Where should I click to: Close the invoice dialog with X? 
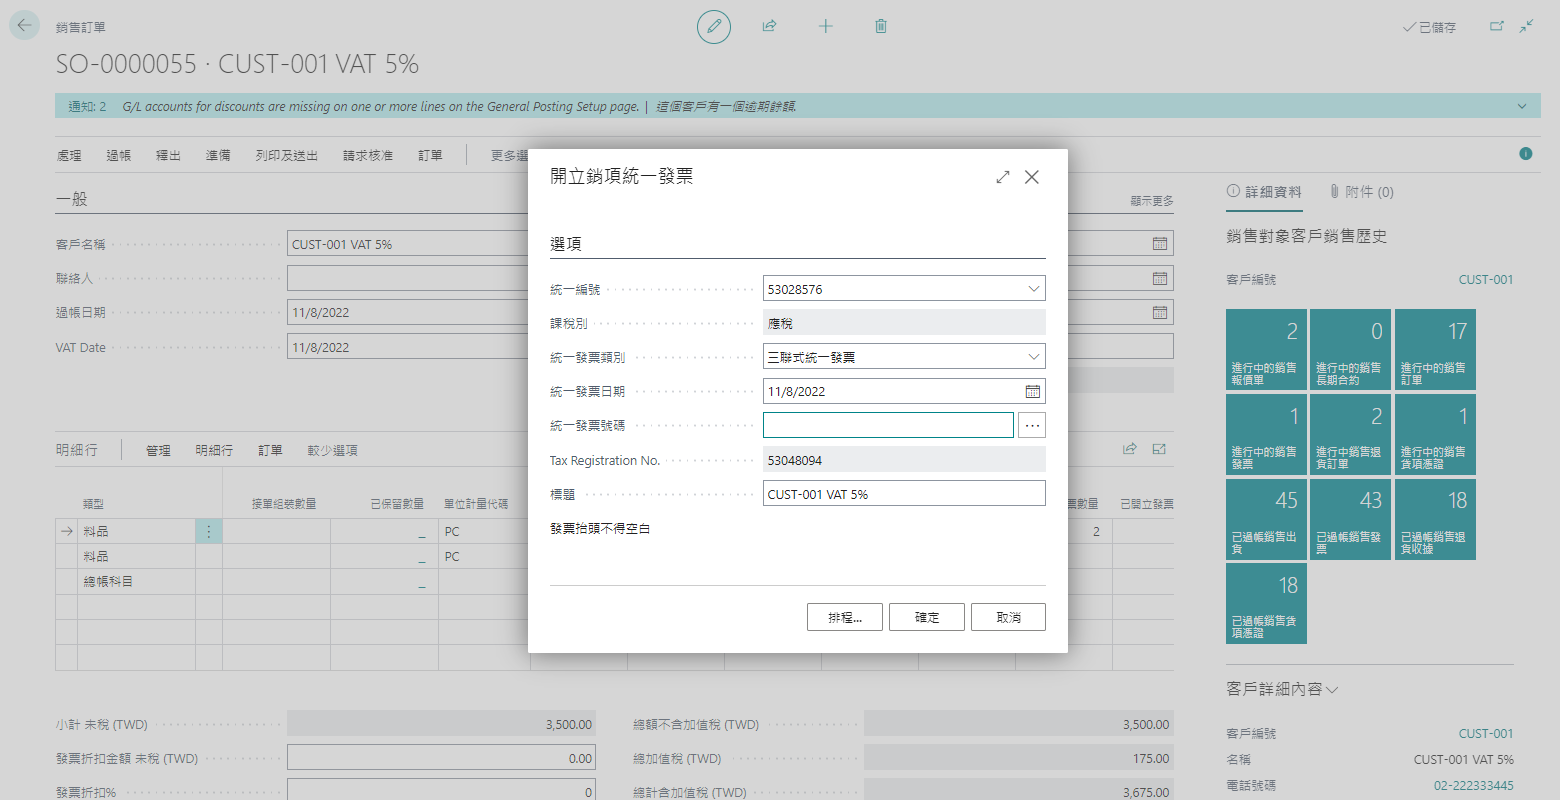click(1032, 177)
